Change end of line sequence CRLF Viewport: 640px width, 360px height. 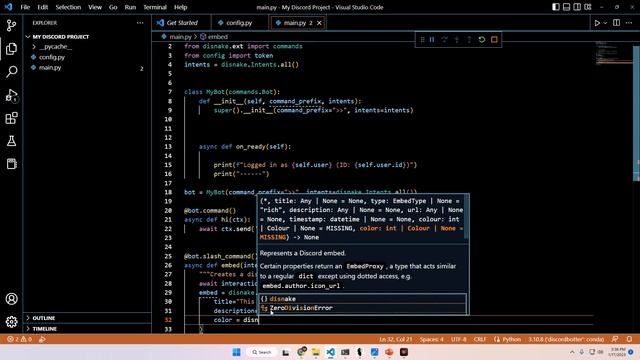coord(480,339)
